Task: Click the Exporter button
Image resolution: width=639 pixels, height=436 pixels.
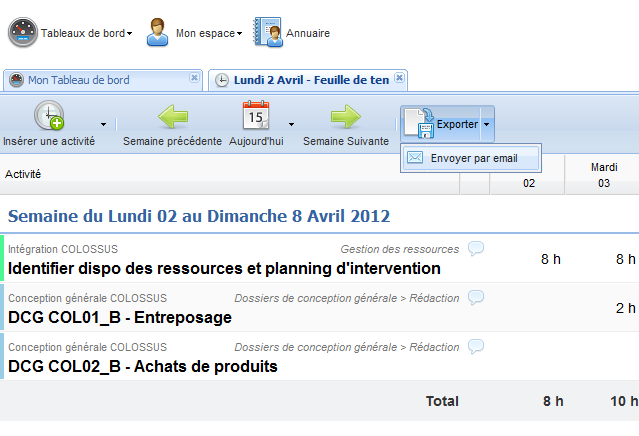Action: (x=441, y=124)
